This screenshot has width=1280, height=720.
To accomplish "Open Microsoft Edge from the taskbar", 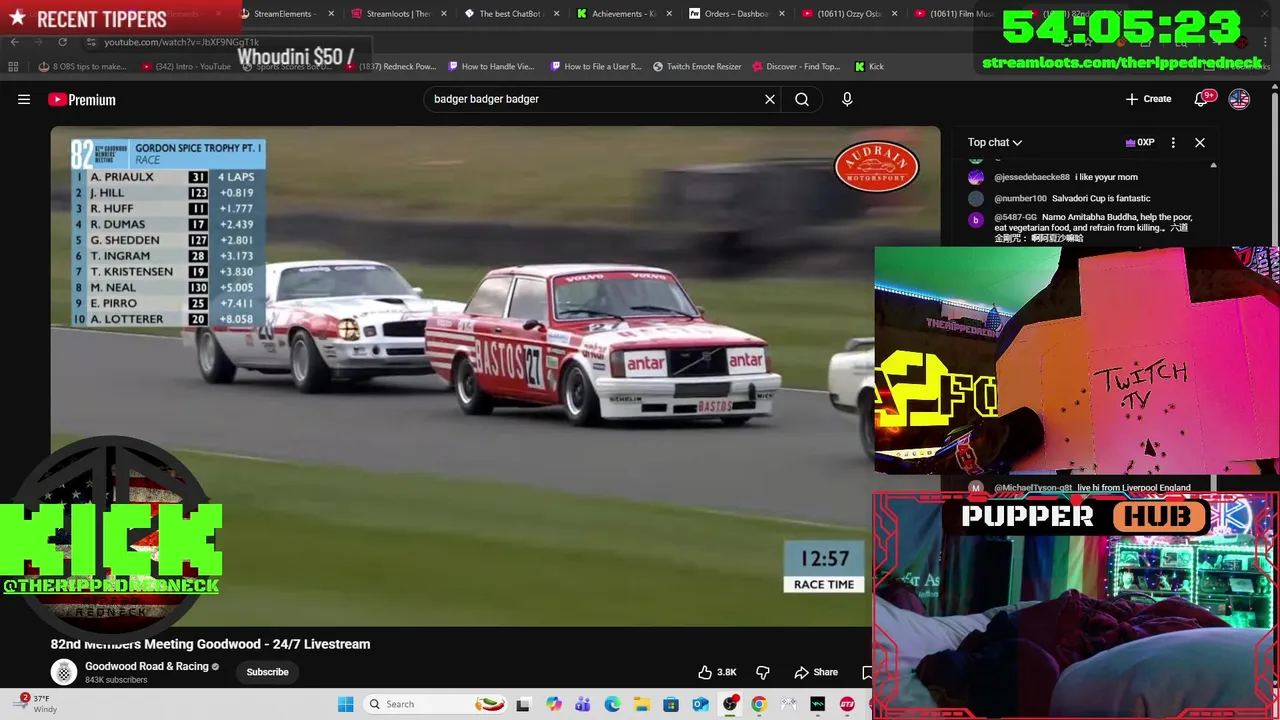I will (612, 704).
